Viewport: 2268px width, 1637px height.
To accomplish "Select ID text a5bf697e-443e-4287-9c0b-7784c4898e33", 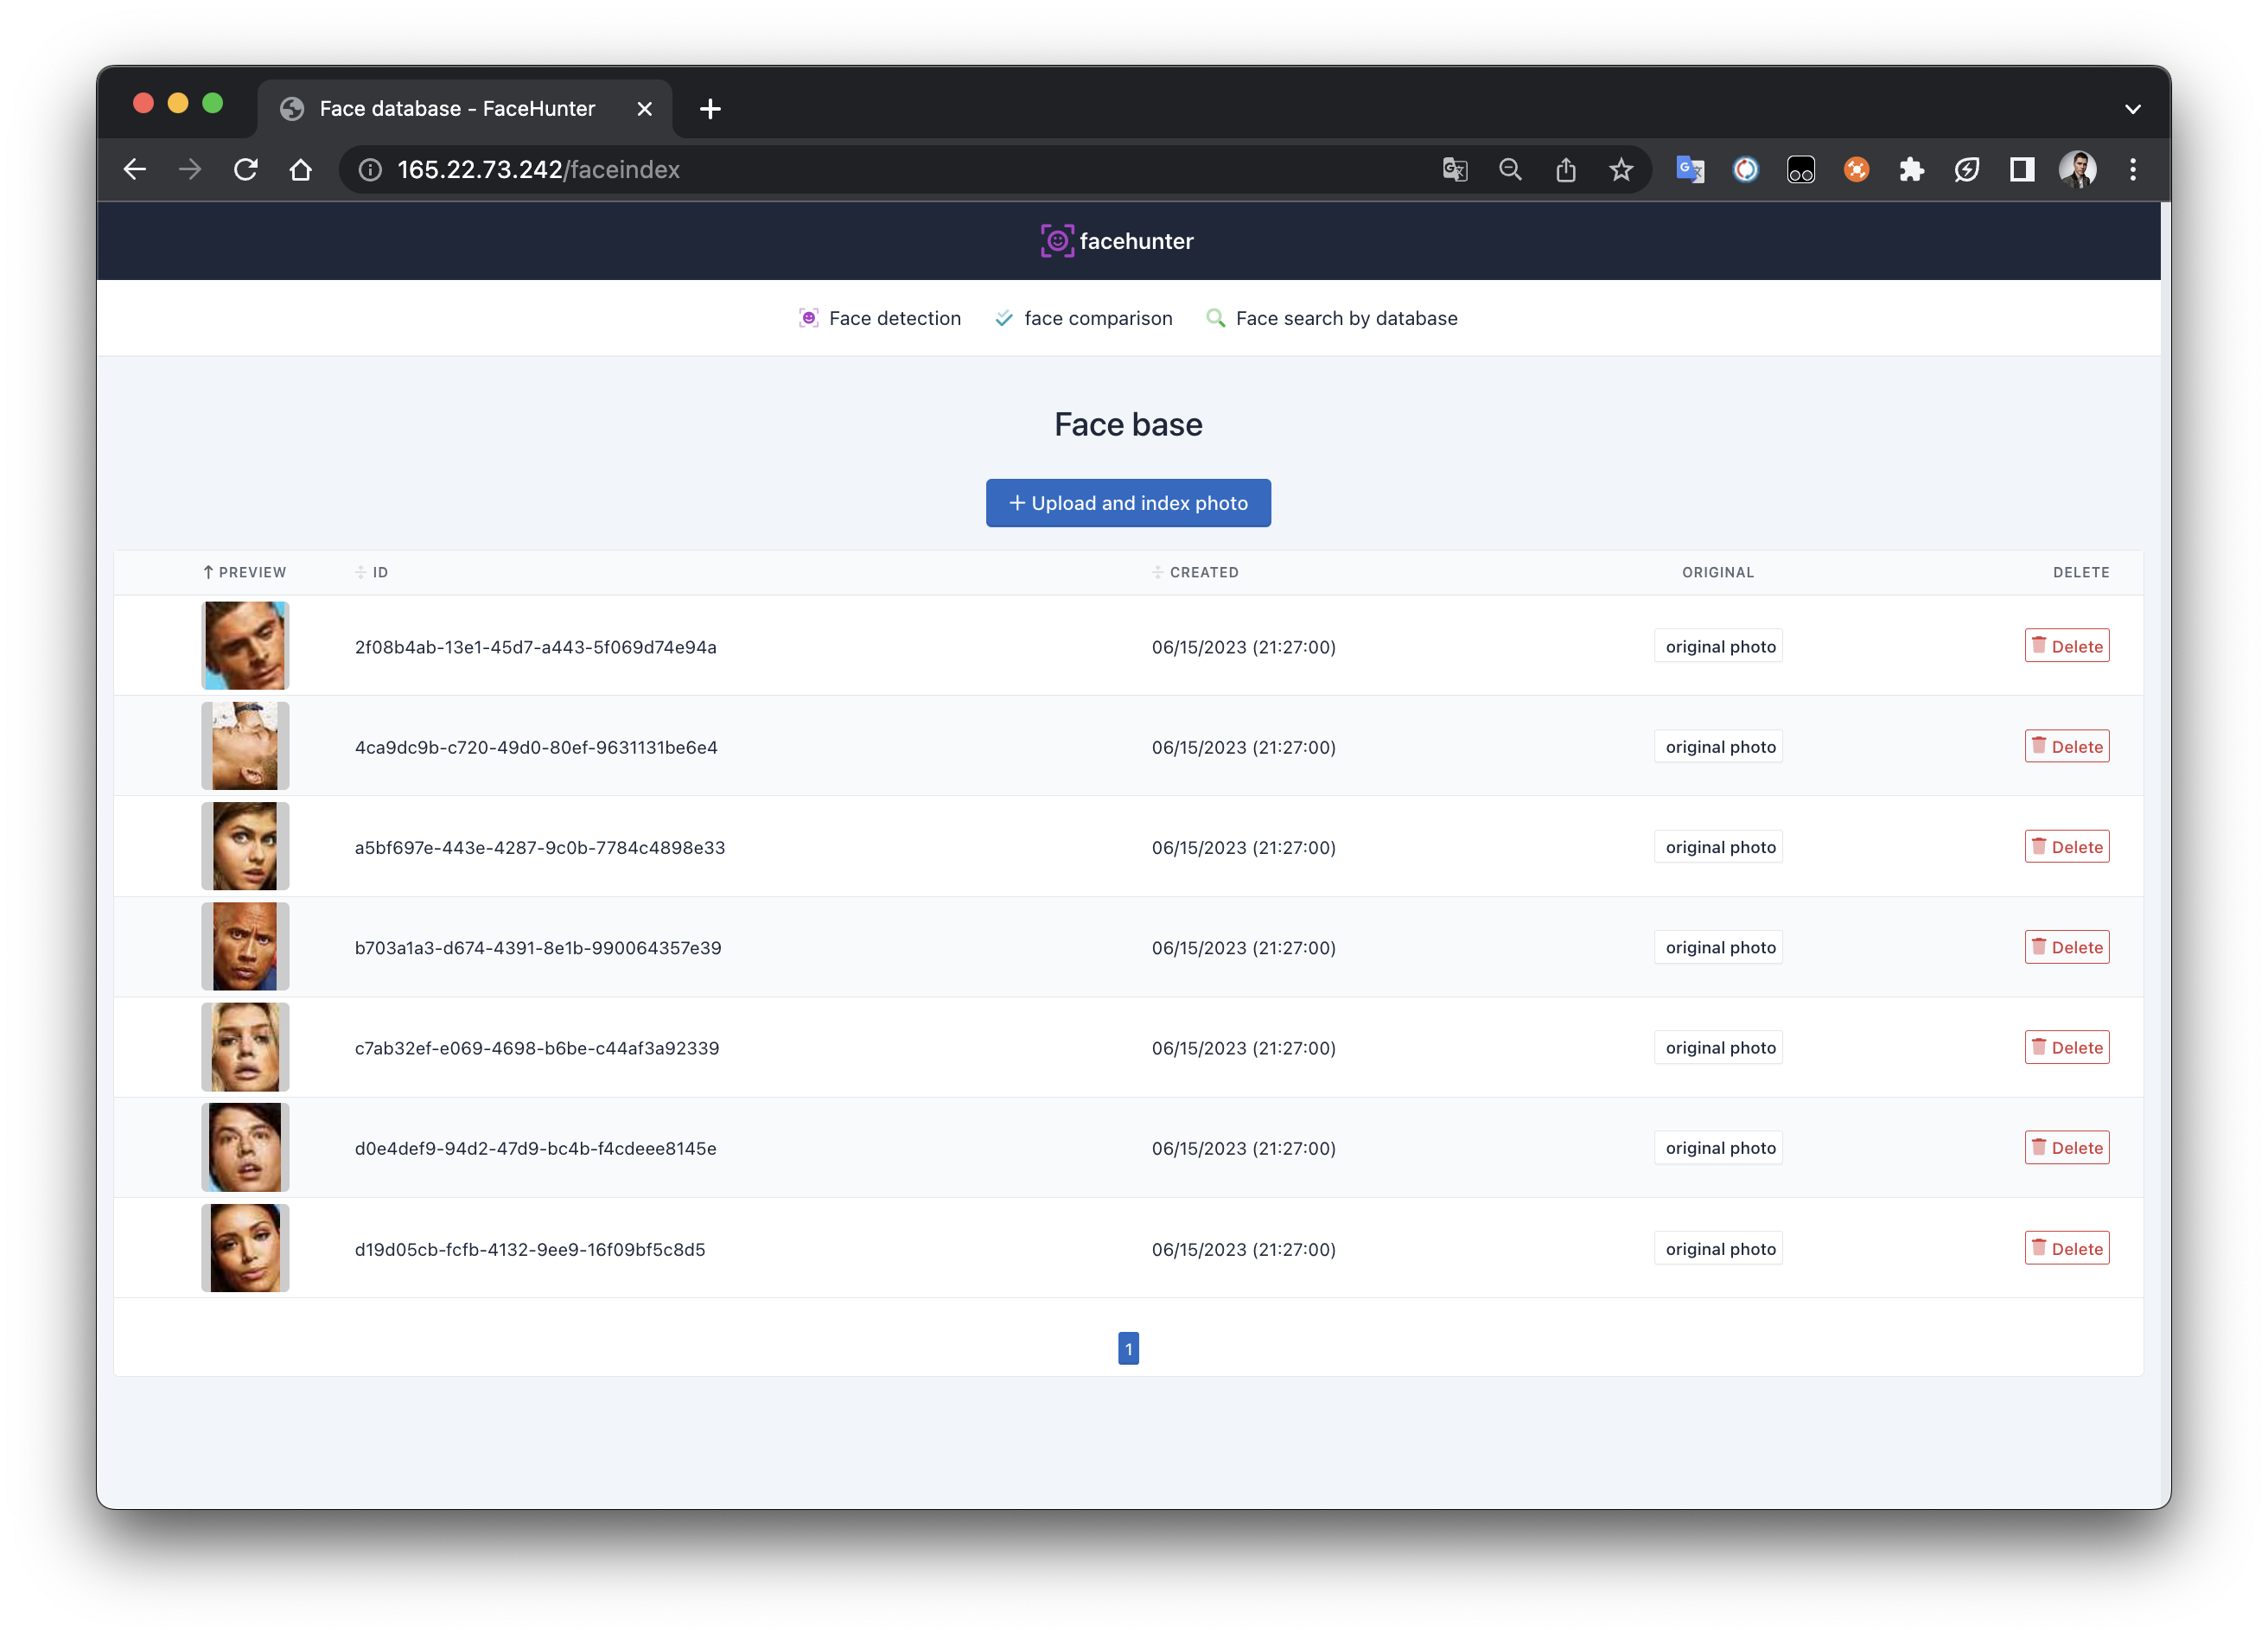I will point(540,848).
